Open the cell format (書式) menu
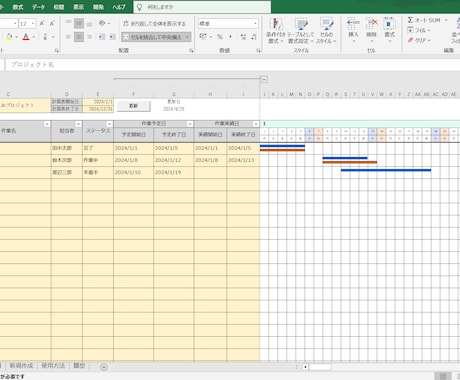The height and width of the screenshot is (380, 460). click(x=389, y=31)
